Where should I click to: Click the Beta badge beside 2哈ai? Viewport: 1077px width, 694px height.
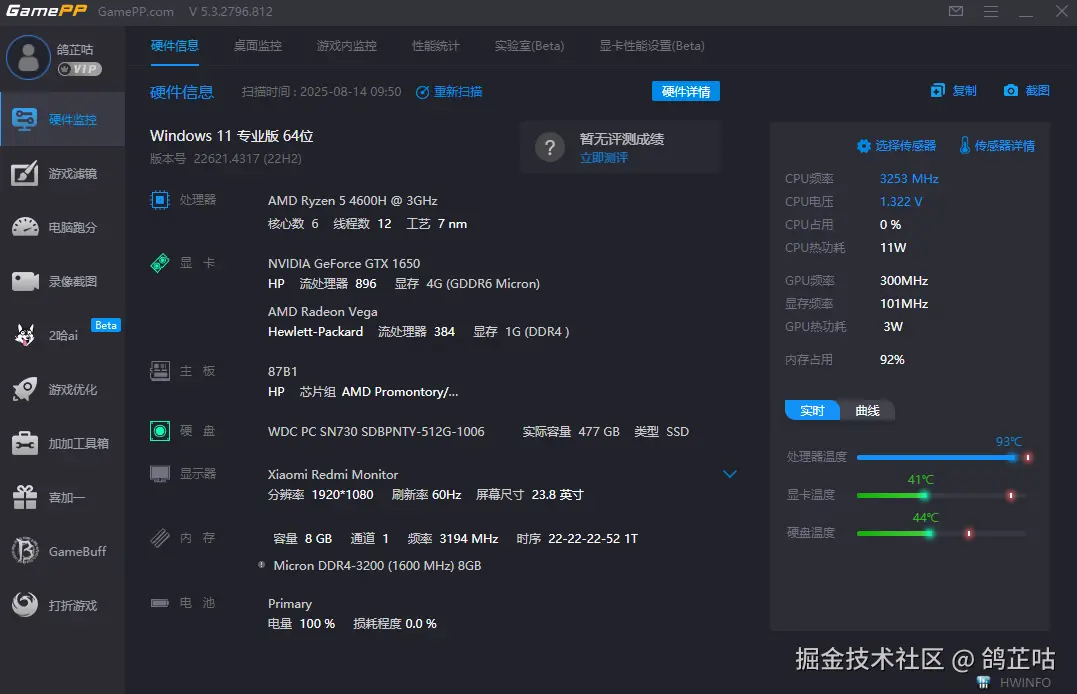click(106, 325)
